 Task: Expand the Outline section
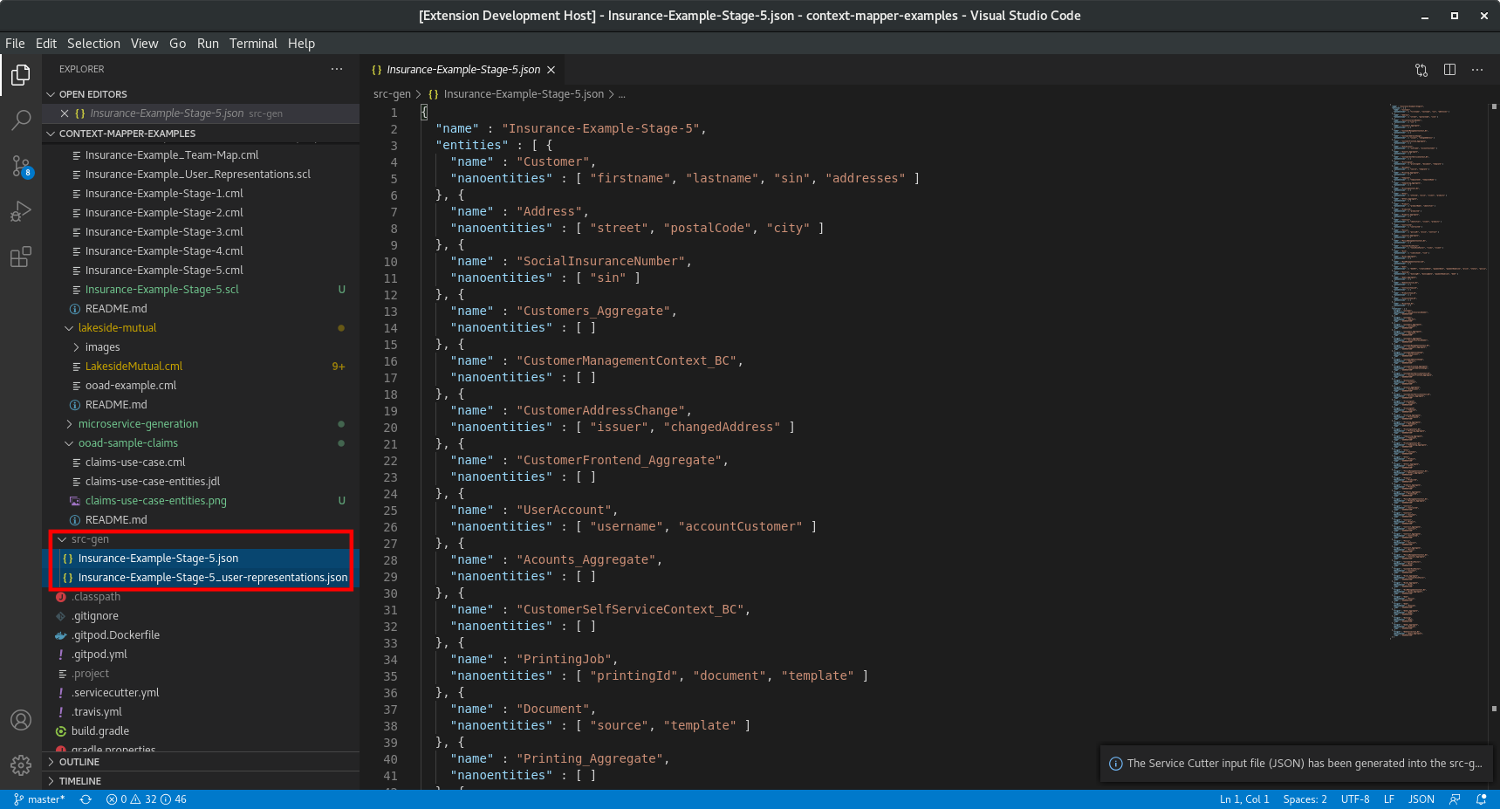200,762
